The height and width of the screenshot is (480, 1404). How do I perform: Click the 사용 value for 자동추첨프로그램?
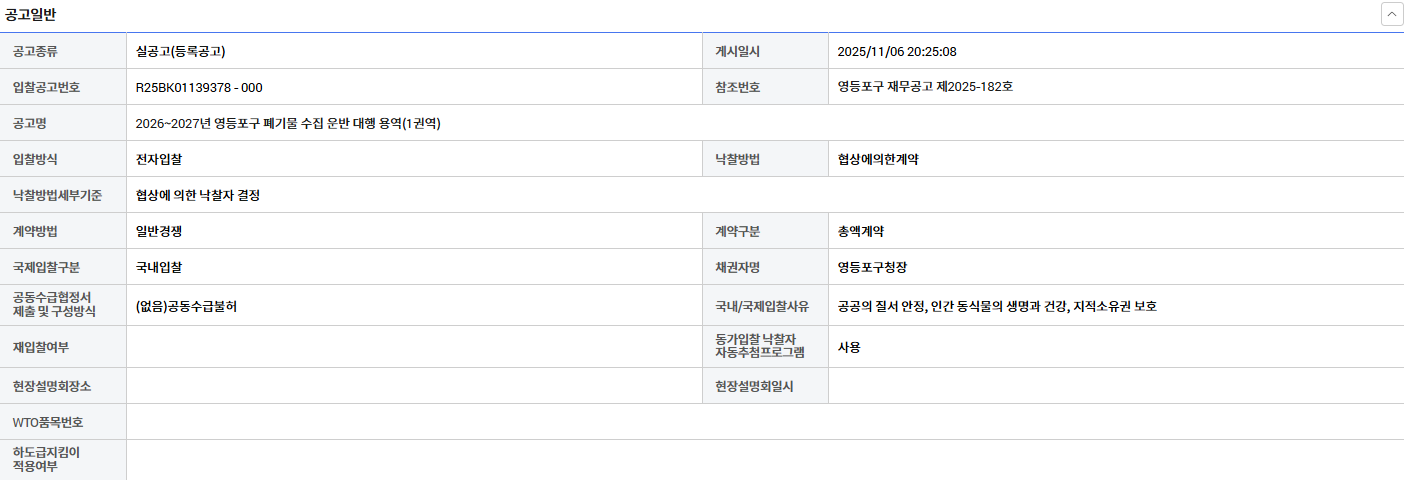point(849,347)
